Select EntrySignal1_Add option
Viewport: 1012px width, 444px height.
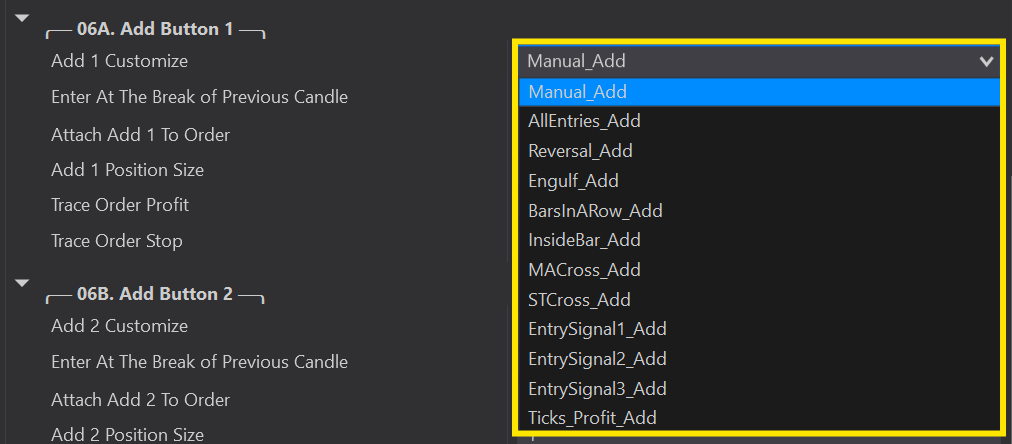[597, 329]
